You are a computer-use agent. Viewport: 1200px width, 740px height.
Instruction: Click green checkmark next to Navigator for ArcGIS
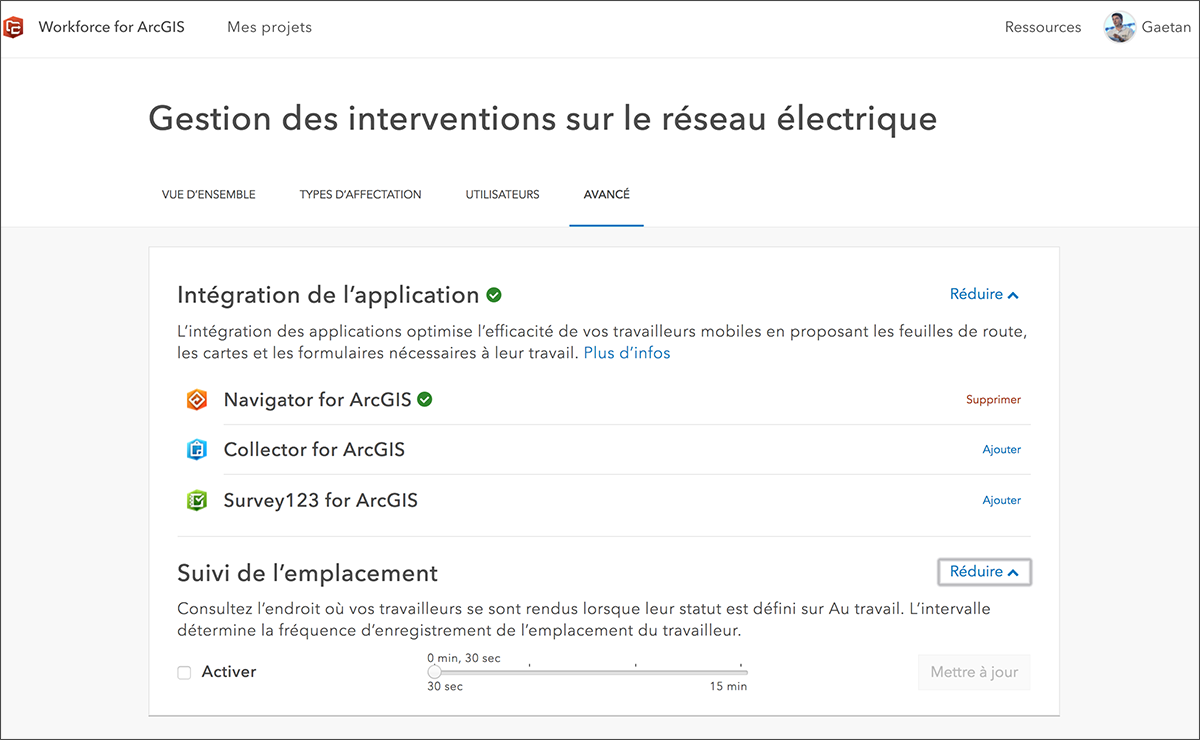coord(425,400)
